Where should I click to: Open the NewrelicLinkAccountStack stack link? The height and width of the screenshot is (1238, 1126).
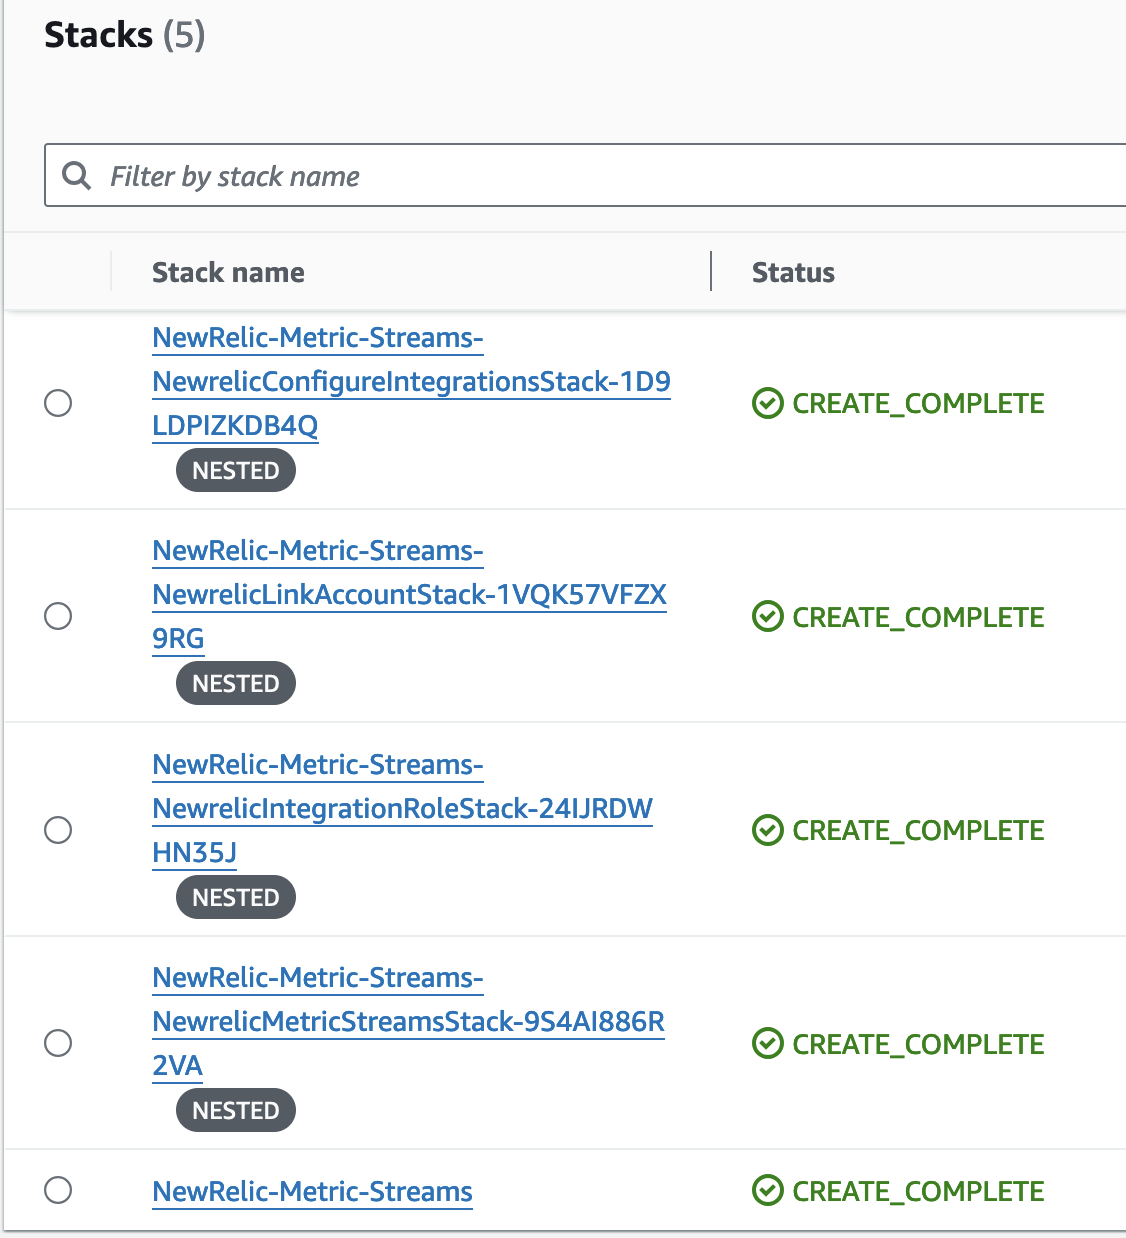409,594
